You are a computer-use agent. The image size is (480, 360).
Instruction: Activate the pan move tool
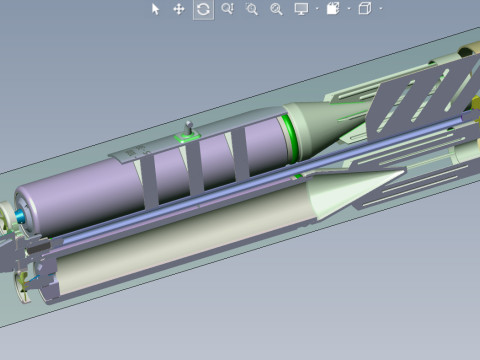(x=179, y=9)
